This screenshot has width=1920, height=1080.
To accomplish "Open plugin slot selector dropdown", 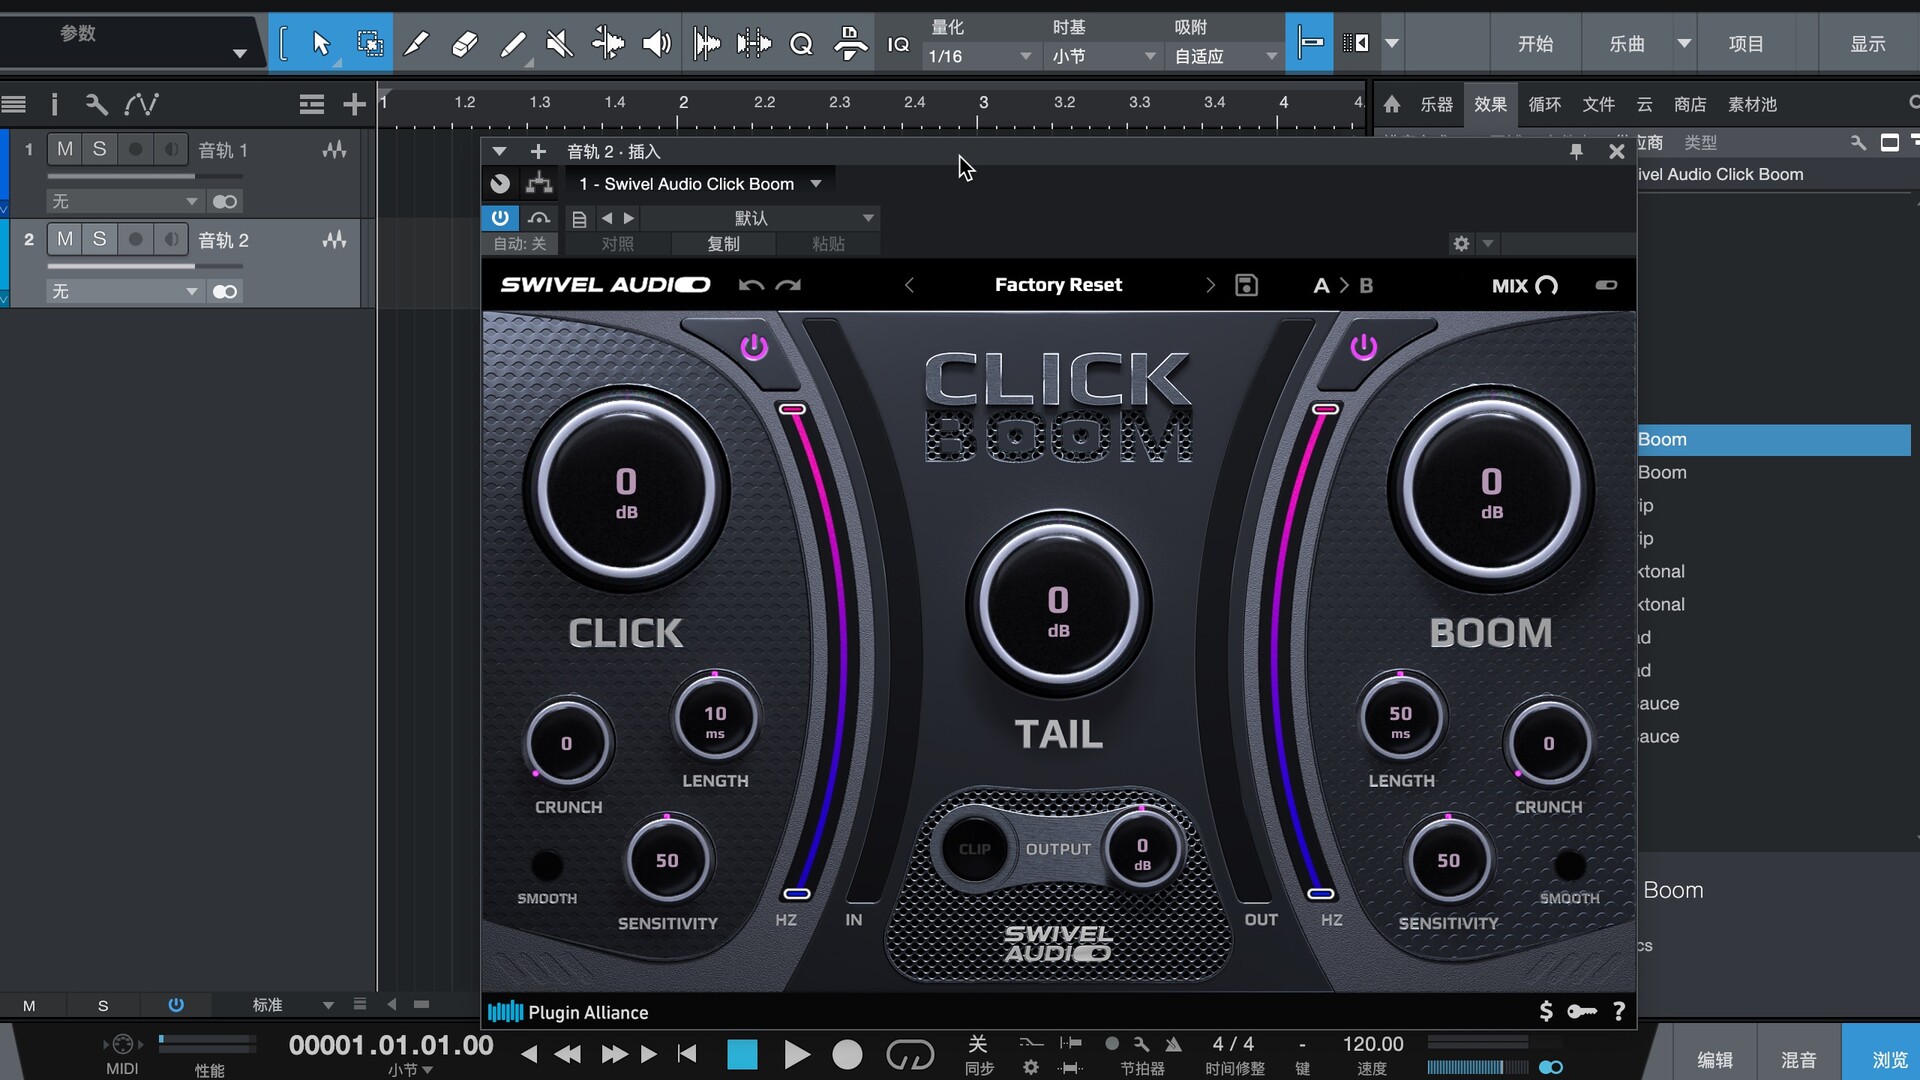I will pos(700,184).
